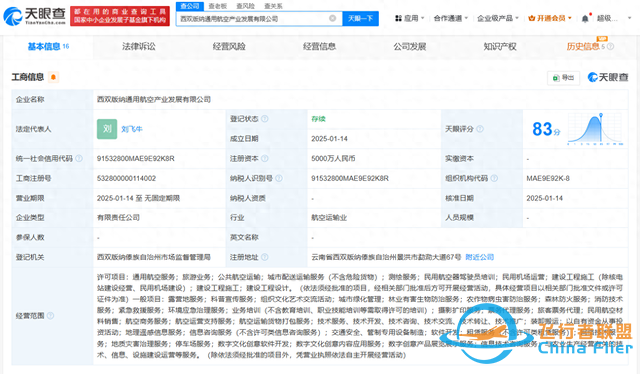Viewport: 640px width, 374px height.
Task: Open the notification bell
Action: click(x=585, y=18)
